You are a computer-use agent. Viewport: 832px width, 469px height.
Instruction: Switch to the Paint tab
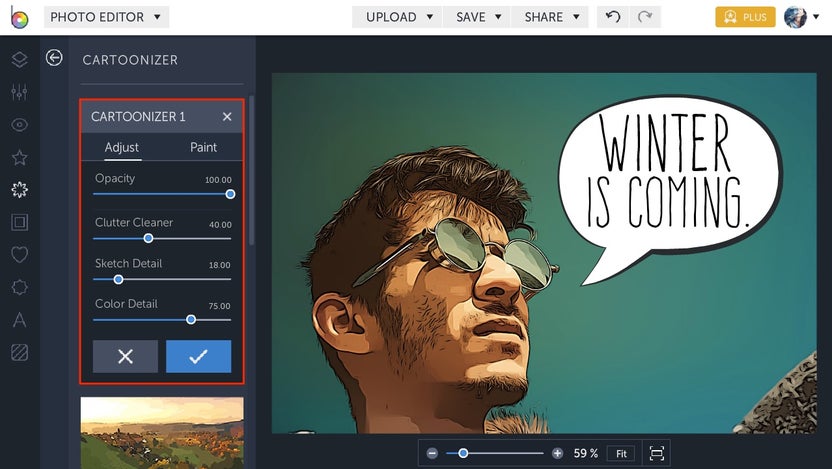(x=203, y=147)
